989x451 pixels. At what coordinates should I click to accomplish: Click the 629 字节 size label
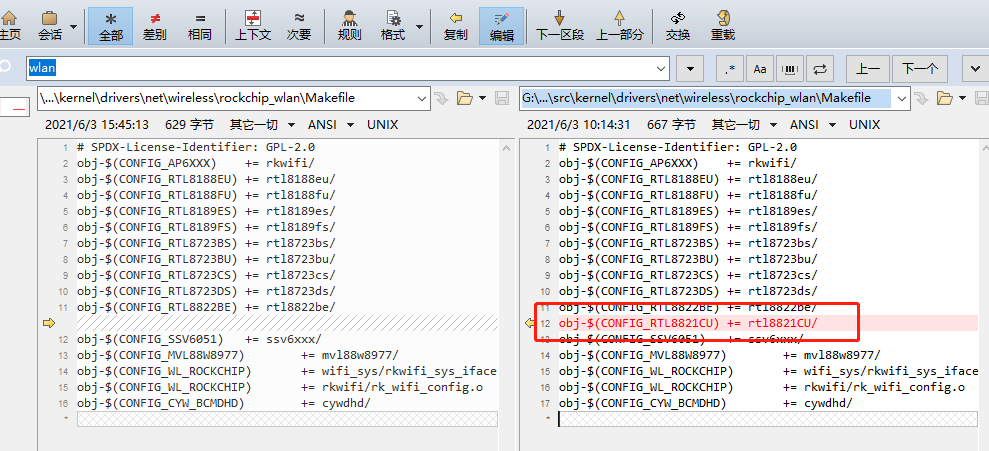tap(189, 125)
